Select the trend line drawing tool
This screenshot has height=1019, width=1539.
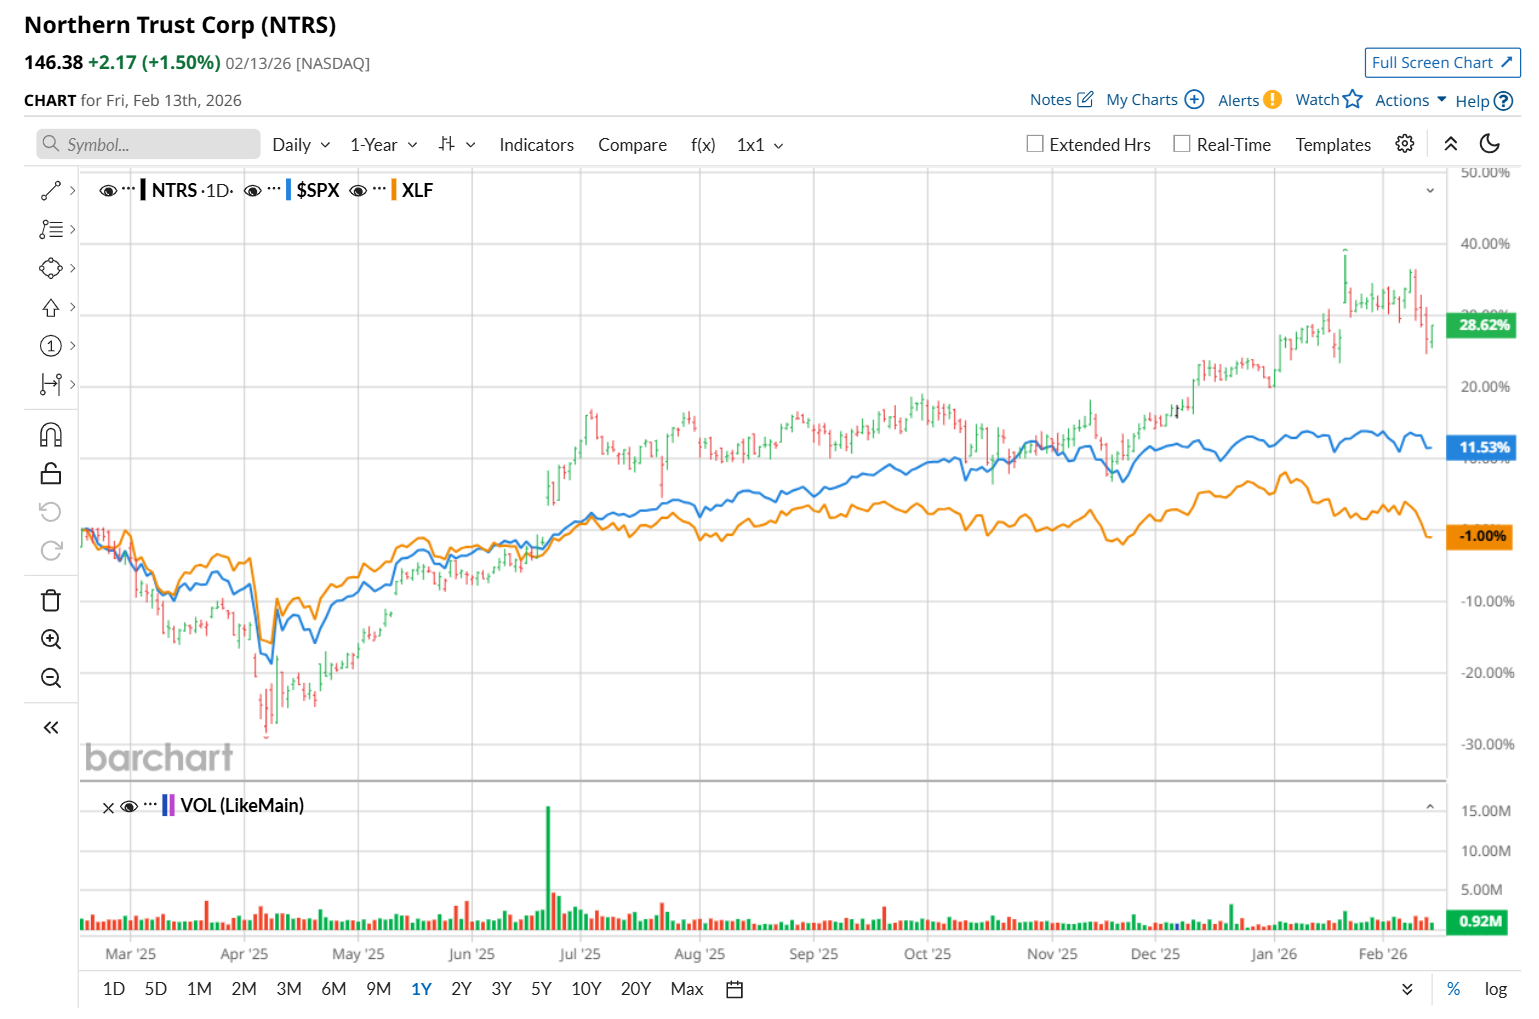51,190
